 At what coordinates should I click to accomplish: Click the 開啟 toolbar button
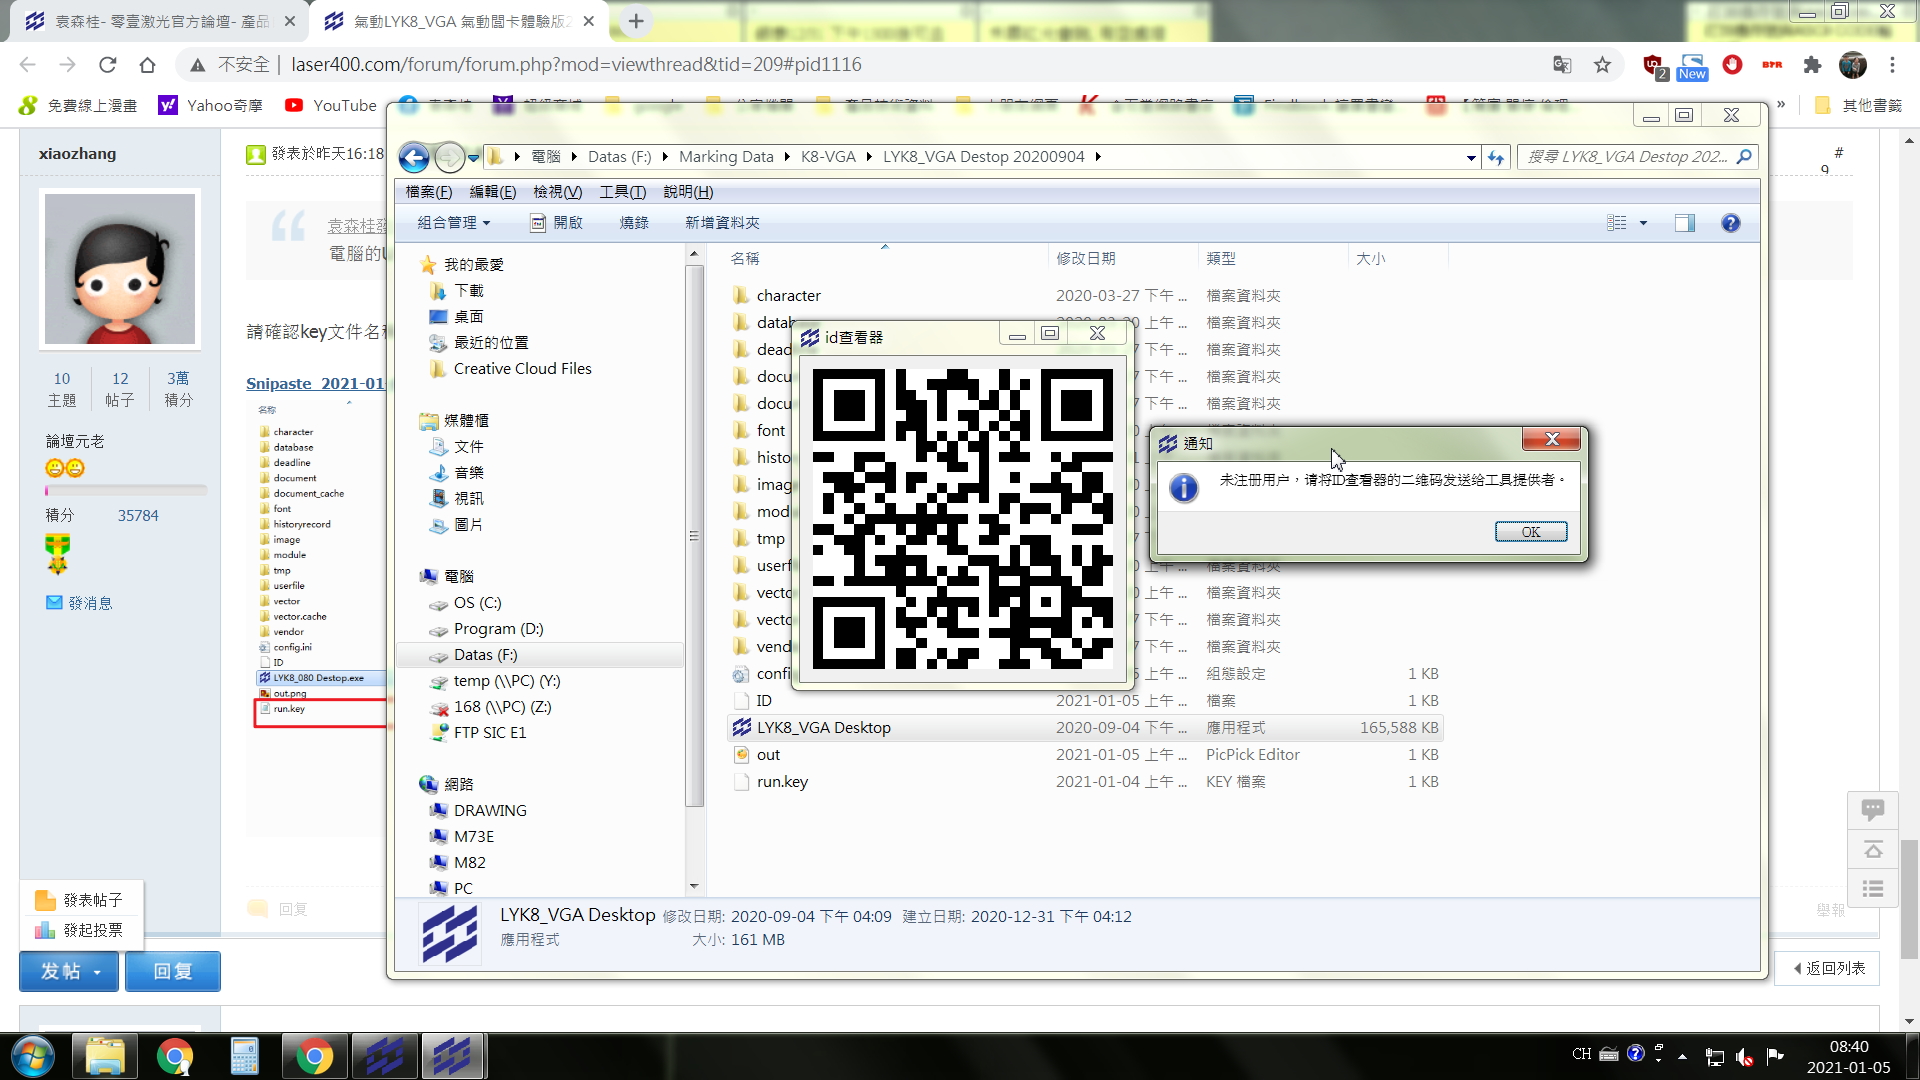557,223
